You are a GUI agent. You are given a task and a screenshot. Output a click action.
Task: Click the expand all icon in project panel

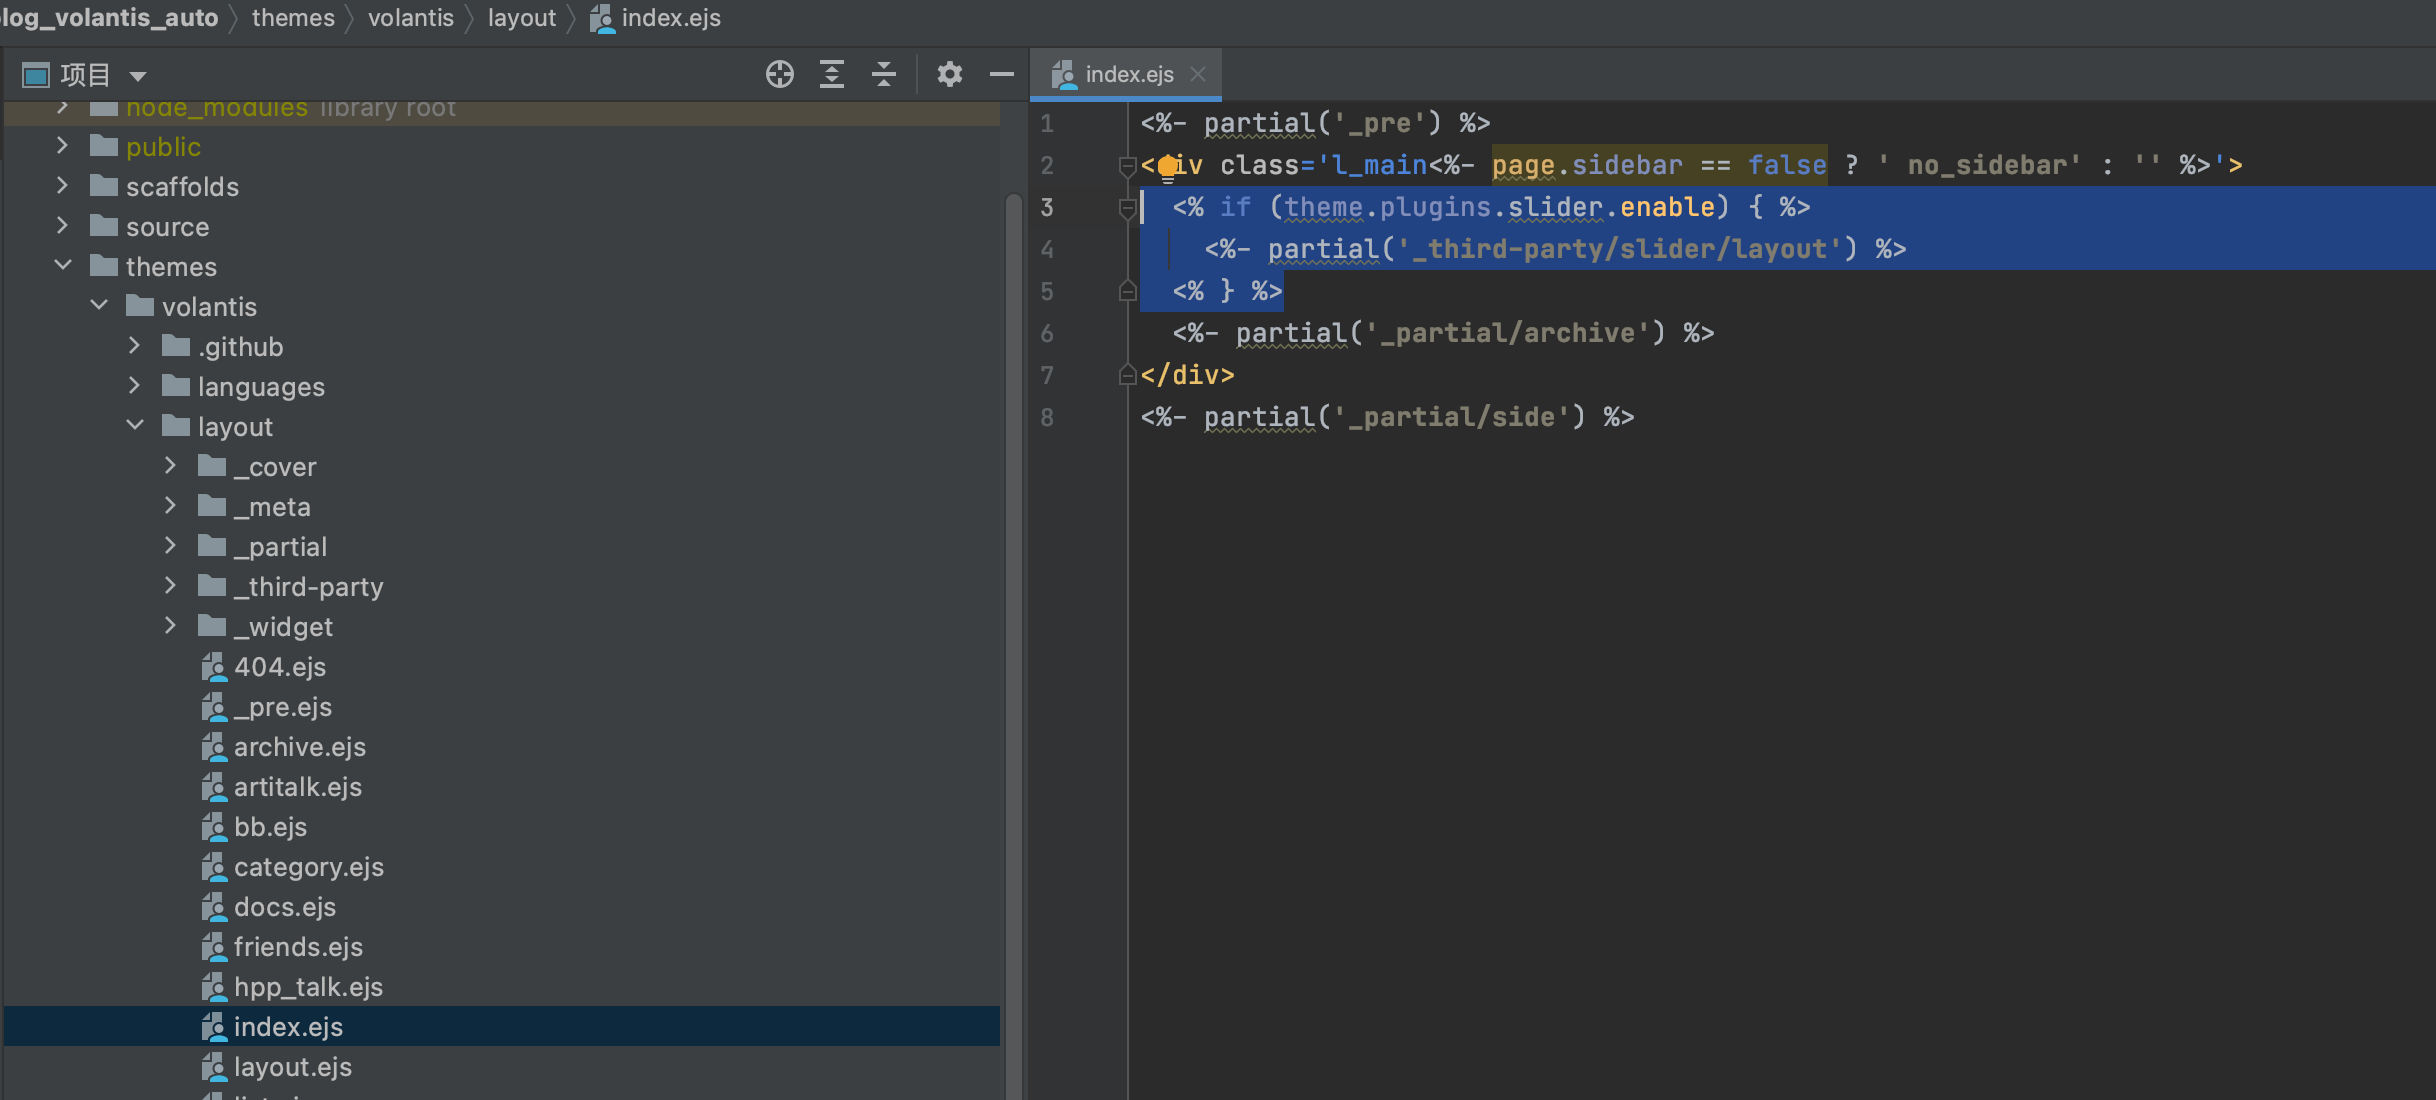(x=831, y=74)
